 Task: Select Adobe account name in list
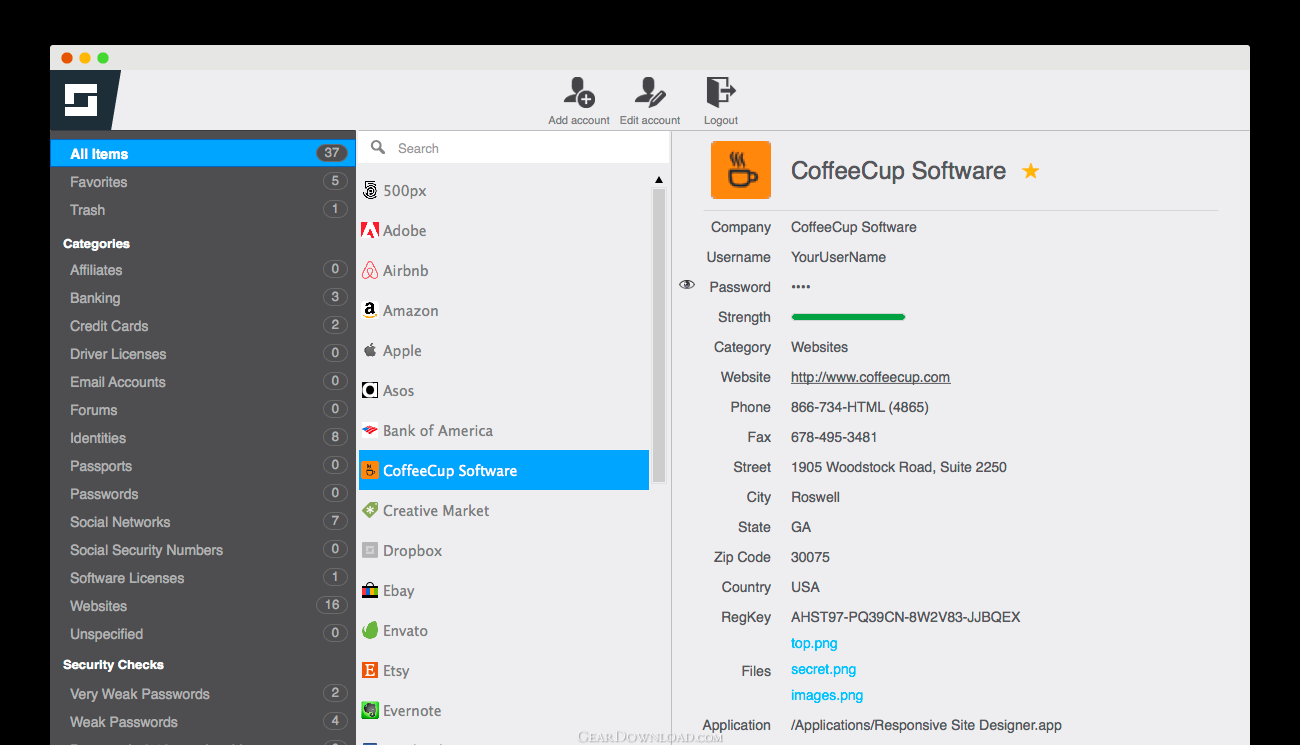click(405, 231)
